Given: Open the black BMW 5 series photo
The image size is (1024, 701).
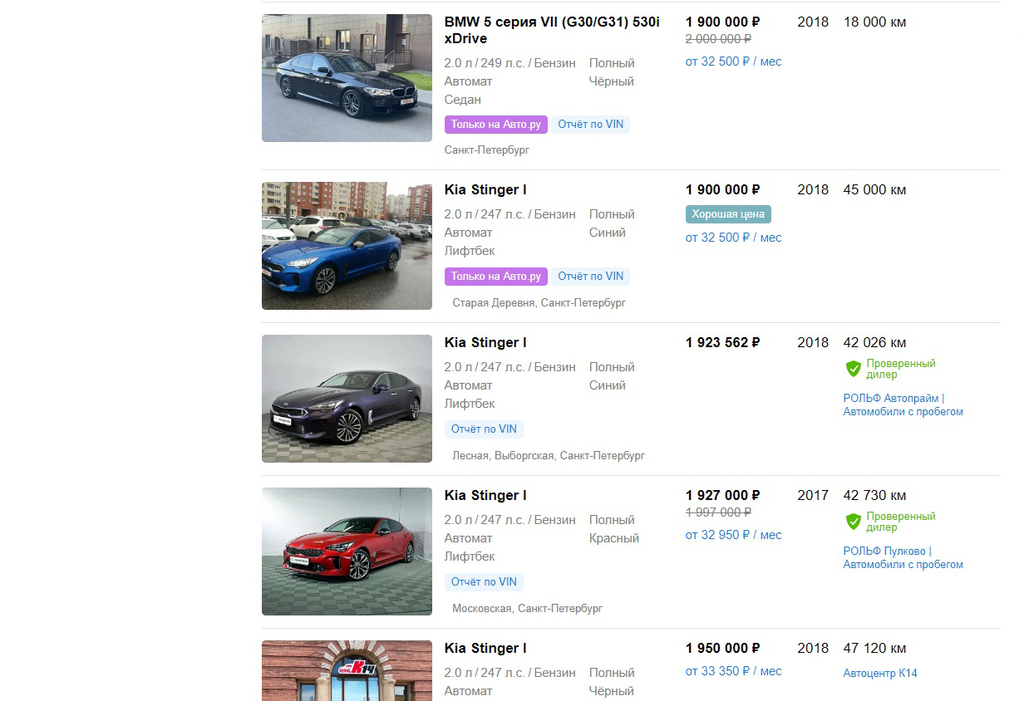Looking at the screenshot, I should click(347, 78).
